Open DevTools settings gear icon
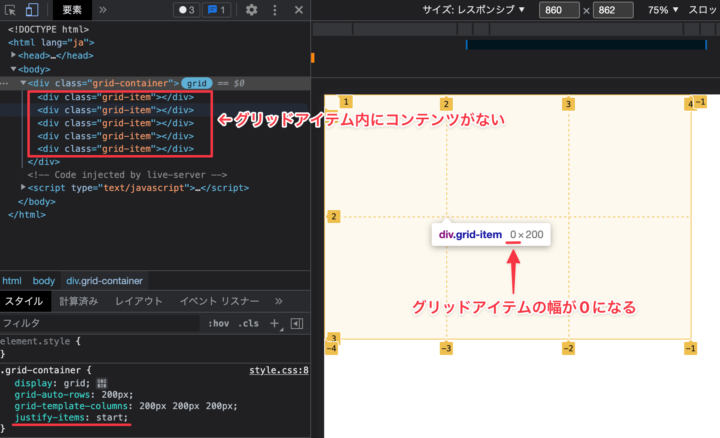720x438 pixels. coord(251,10)
